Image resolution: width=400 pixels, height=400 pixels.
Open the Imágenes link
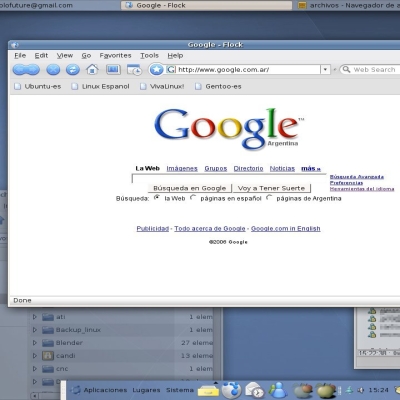[182, 169]
